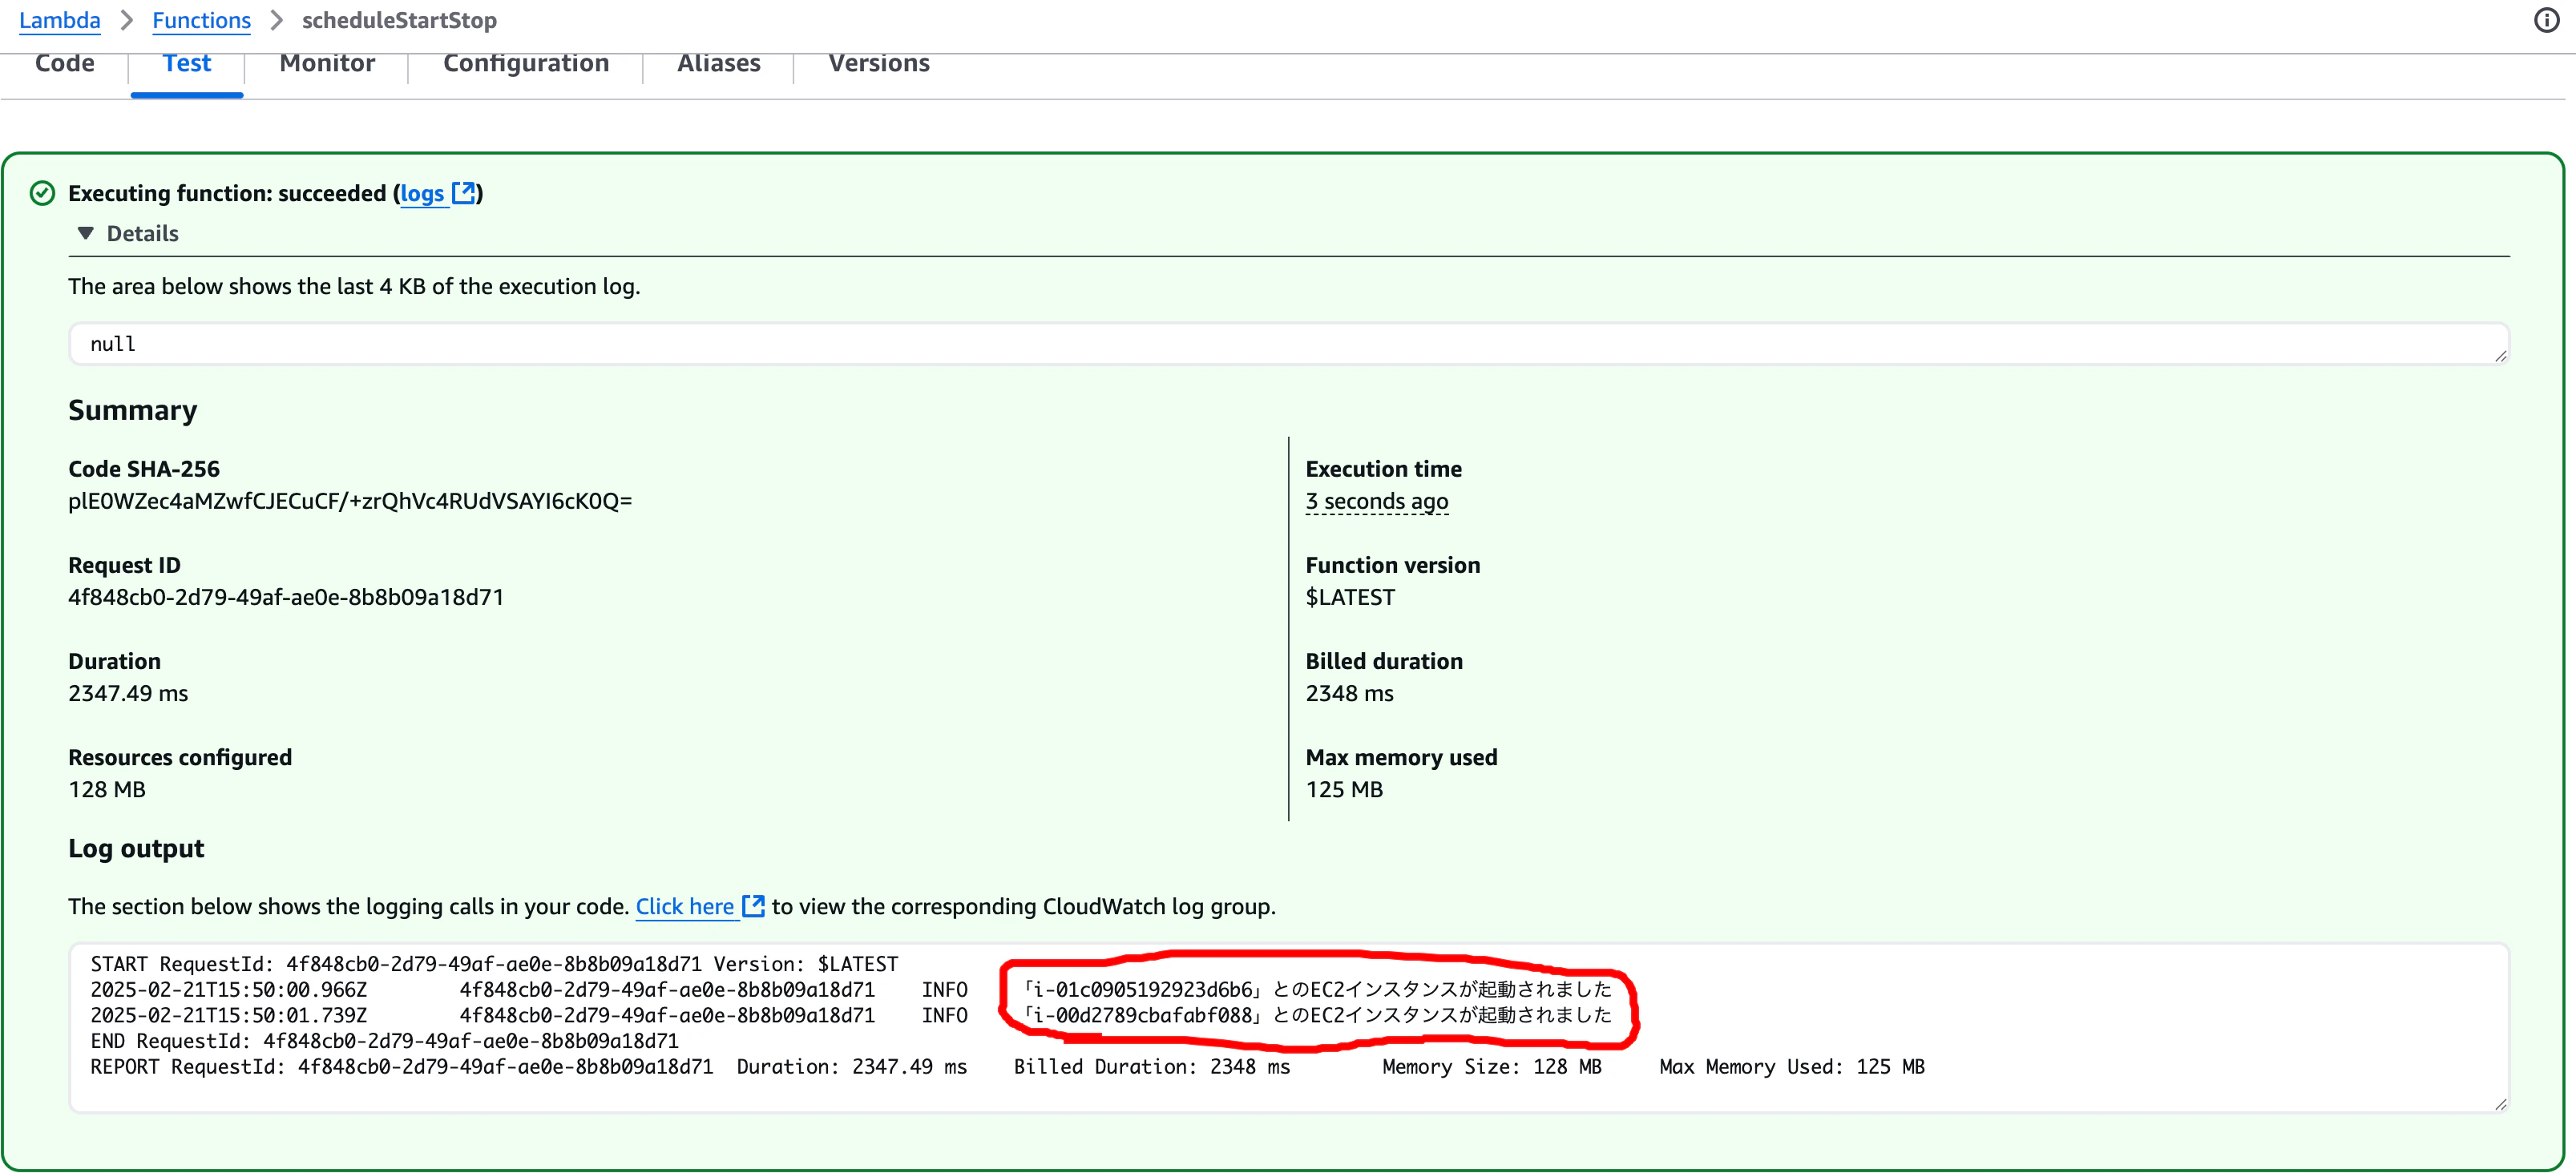Click external link icon next to logs

(463, 193)
